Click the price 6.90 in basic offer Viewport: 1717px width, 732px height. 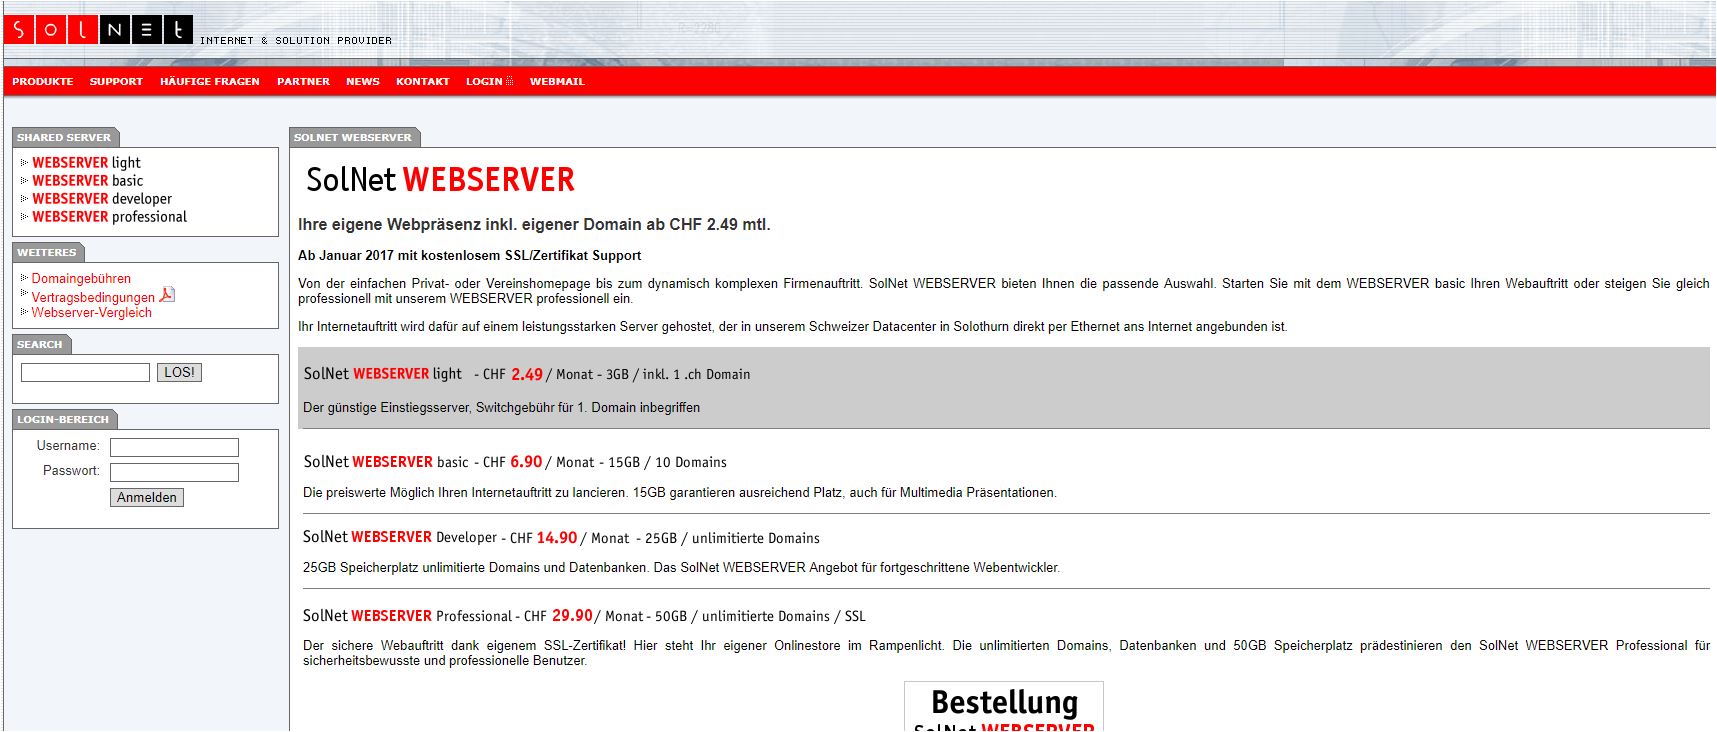[x=526, y=462]
